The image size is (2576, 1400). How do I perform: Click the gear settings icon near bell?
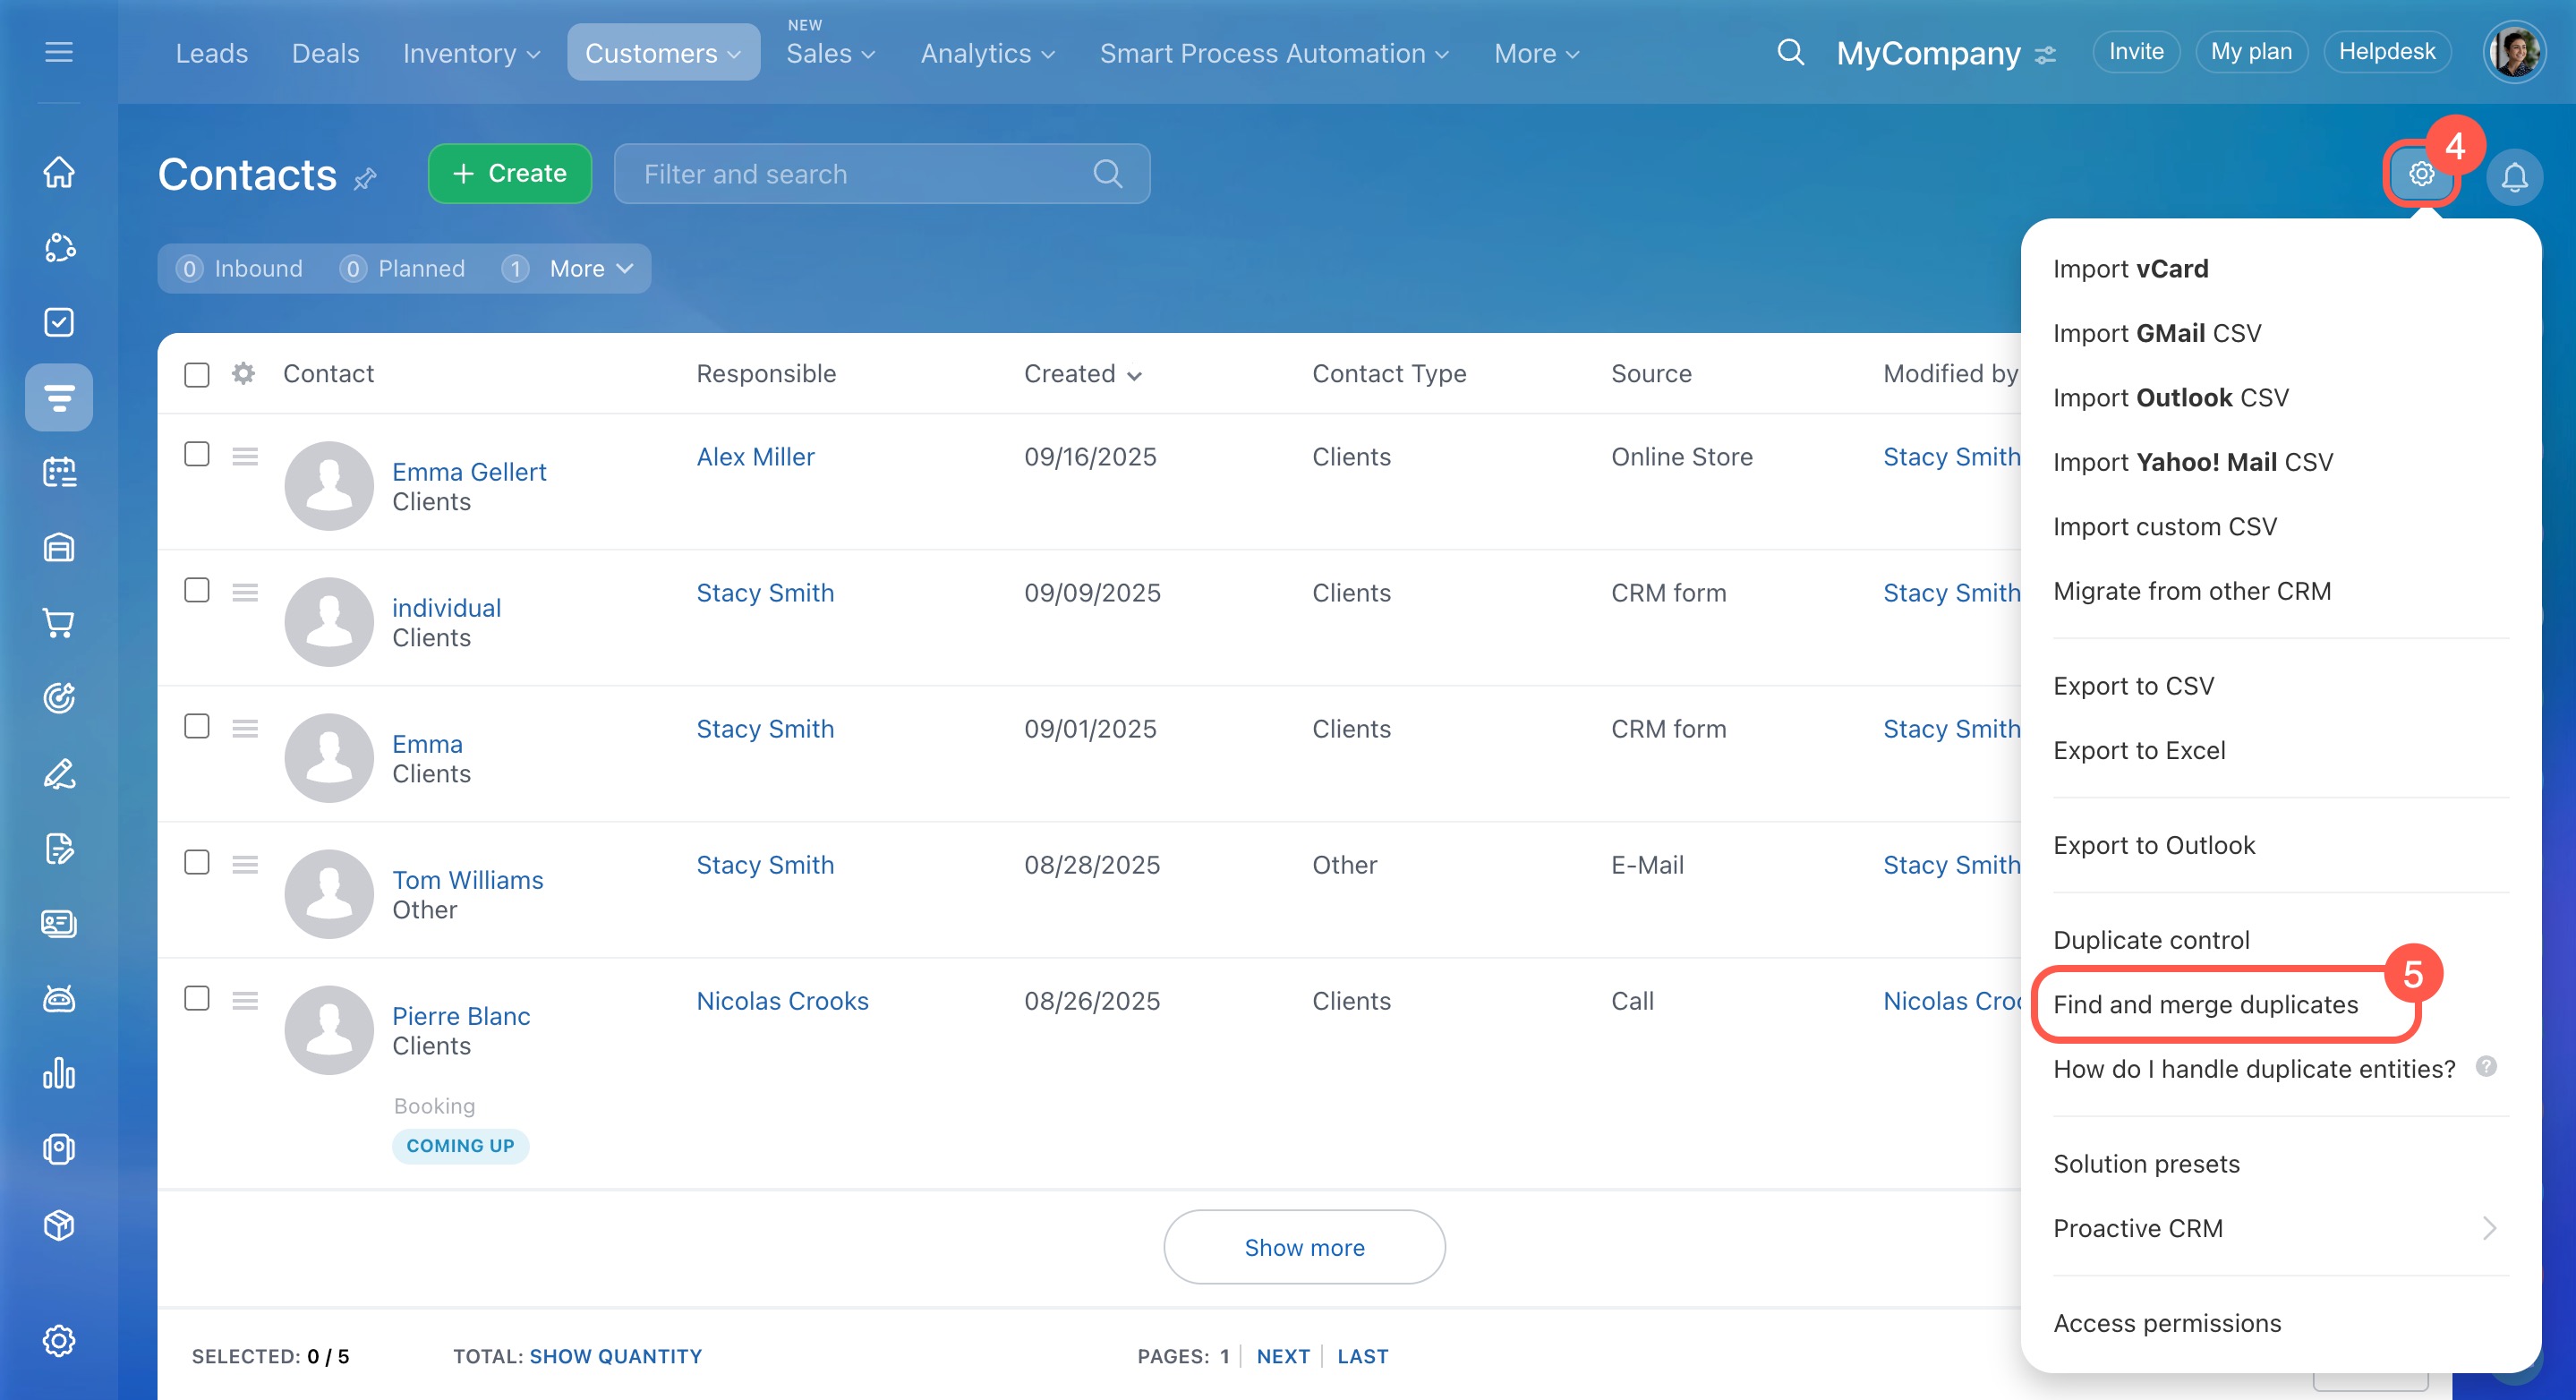(2420, 174)
